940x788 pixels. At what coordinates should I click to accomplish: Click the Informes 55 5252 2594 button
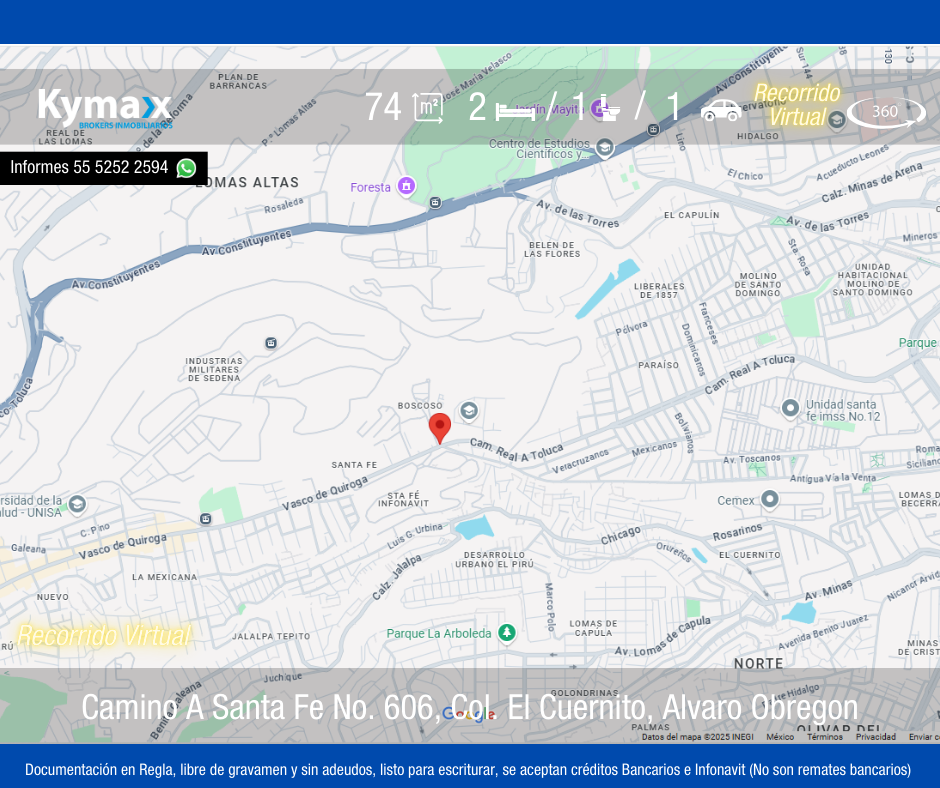pyautogui.click(x=104, y=168)
